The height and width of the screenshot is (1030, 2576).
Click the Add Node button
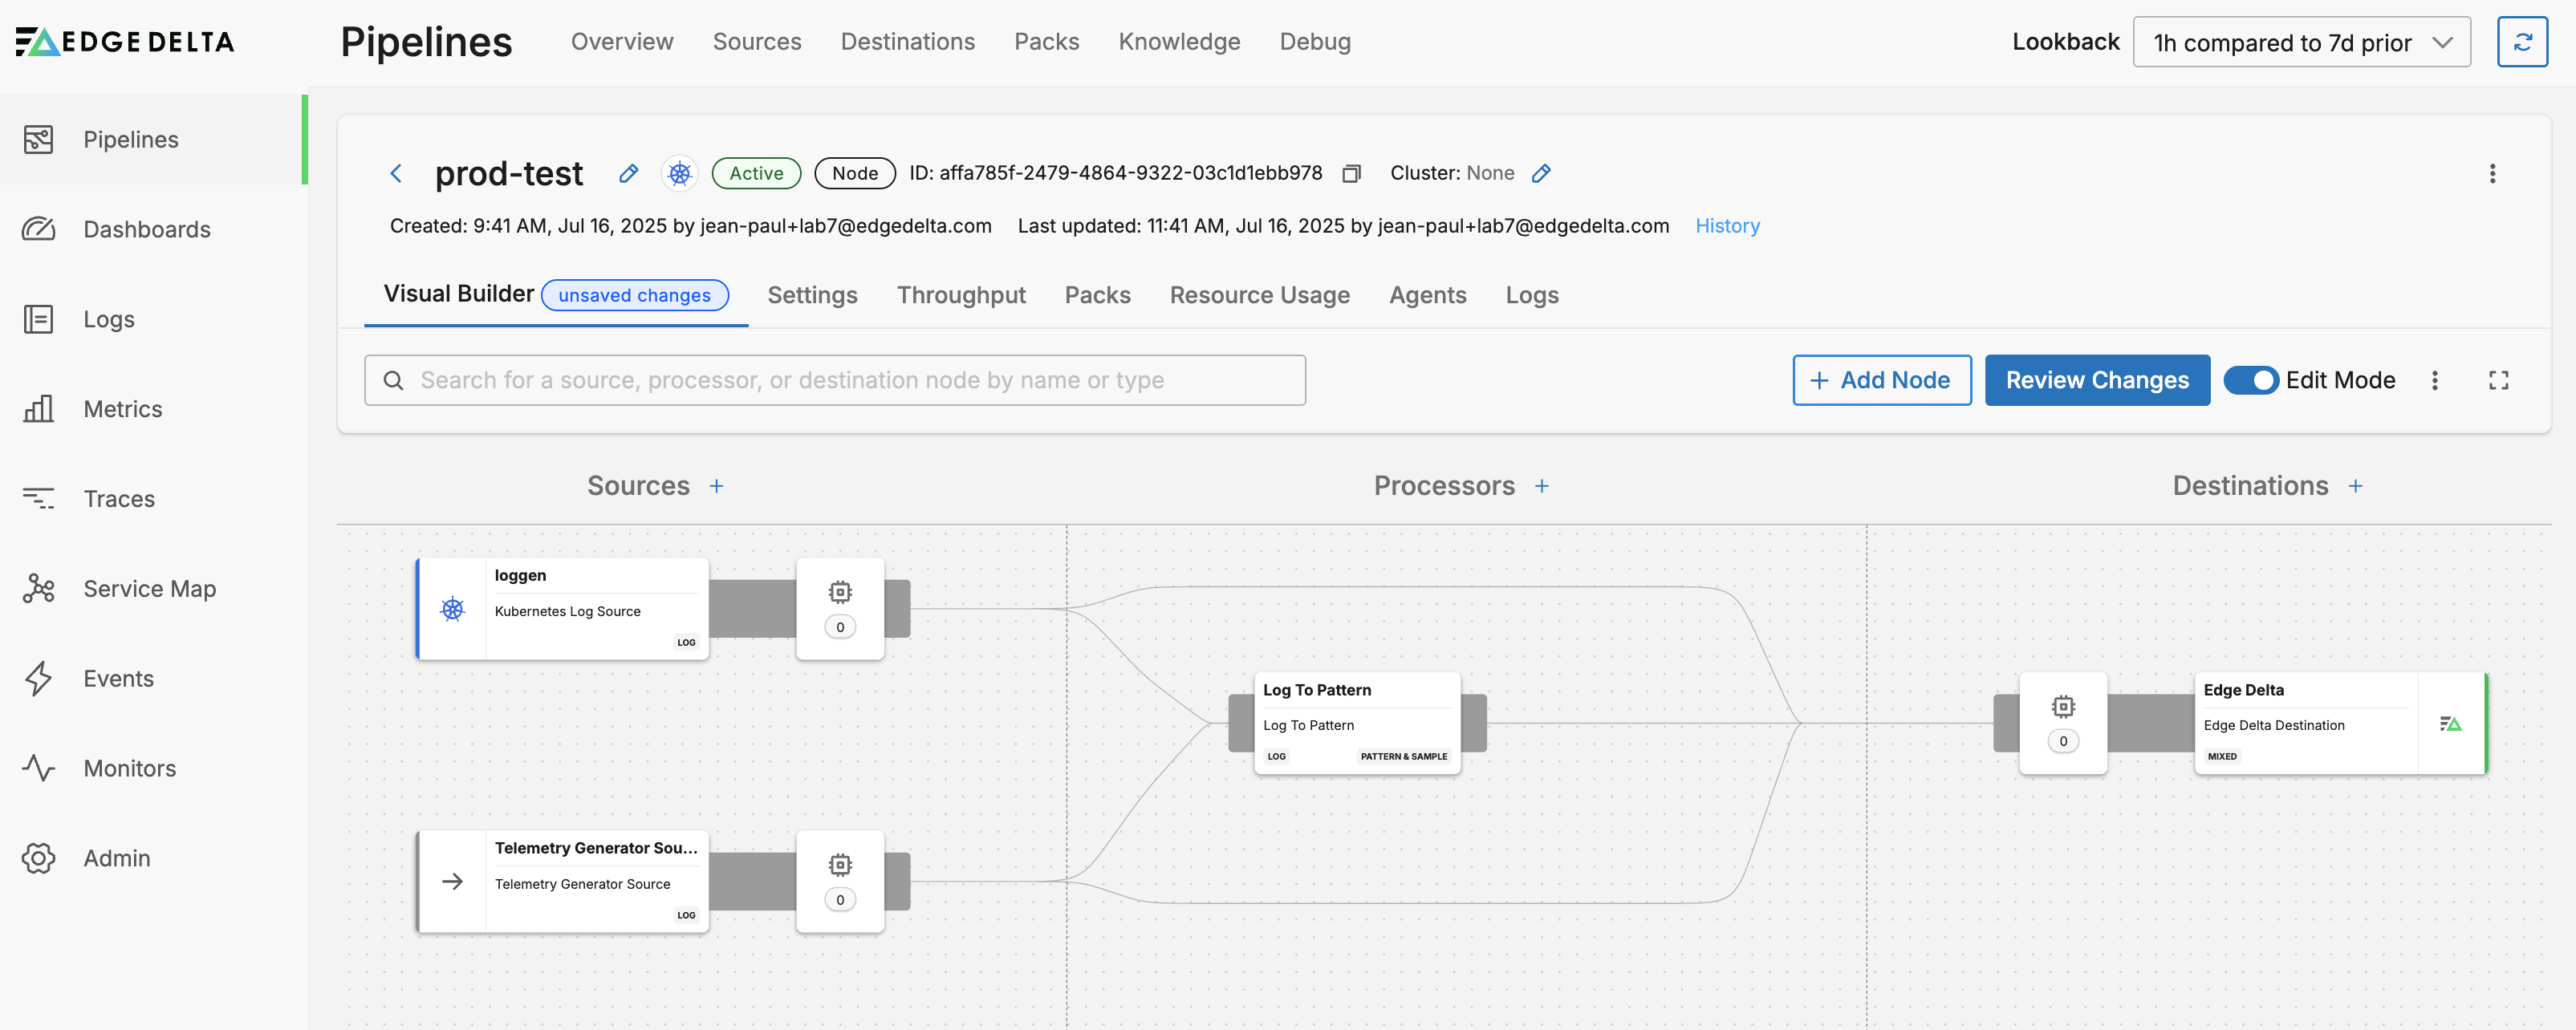1881,380
